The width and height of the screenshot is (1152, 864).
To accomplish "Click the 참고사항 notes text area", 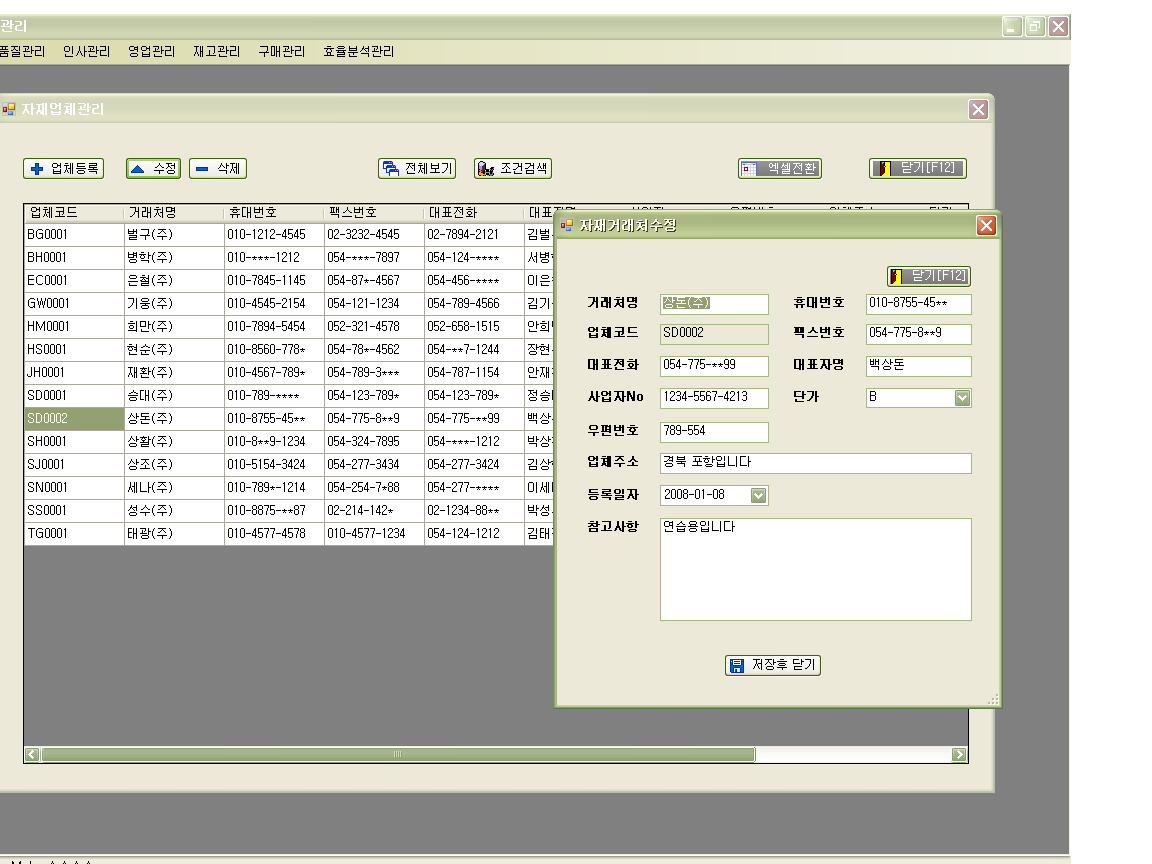I will point(816,569).
